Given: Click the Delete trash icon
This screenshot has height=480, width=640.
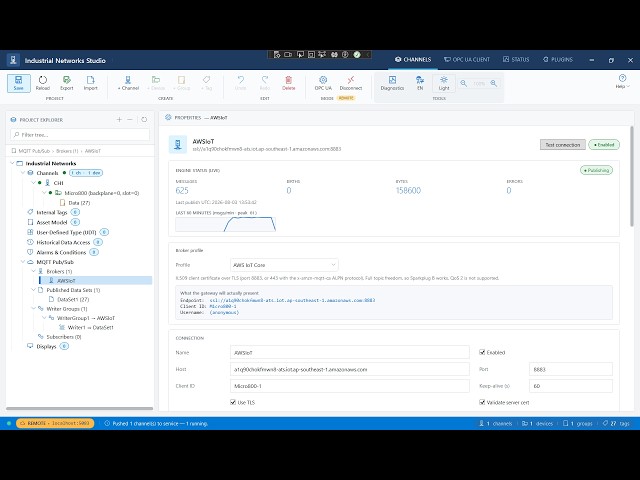Looking at the screenshot, I should (x=289, y=83).
